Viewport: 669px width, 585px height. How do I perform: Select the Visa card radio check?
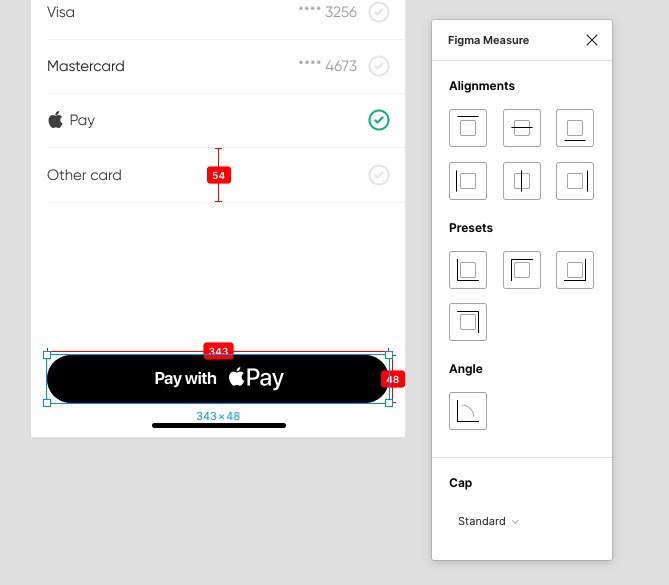coord(379,12)
